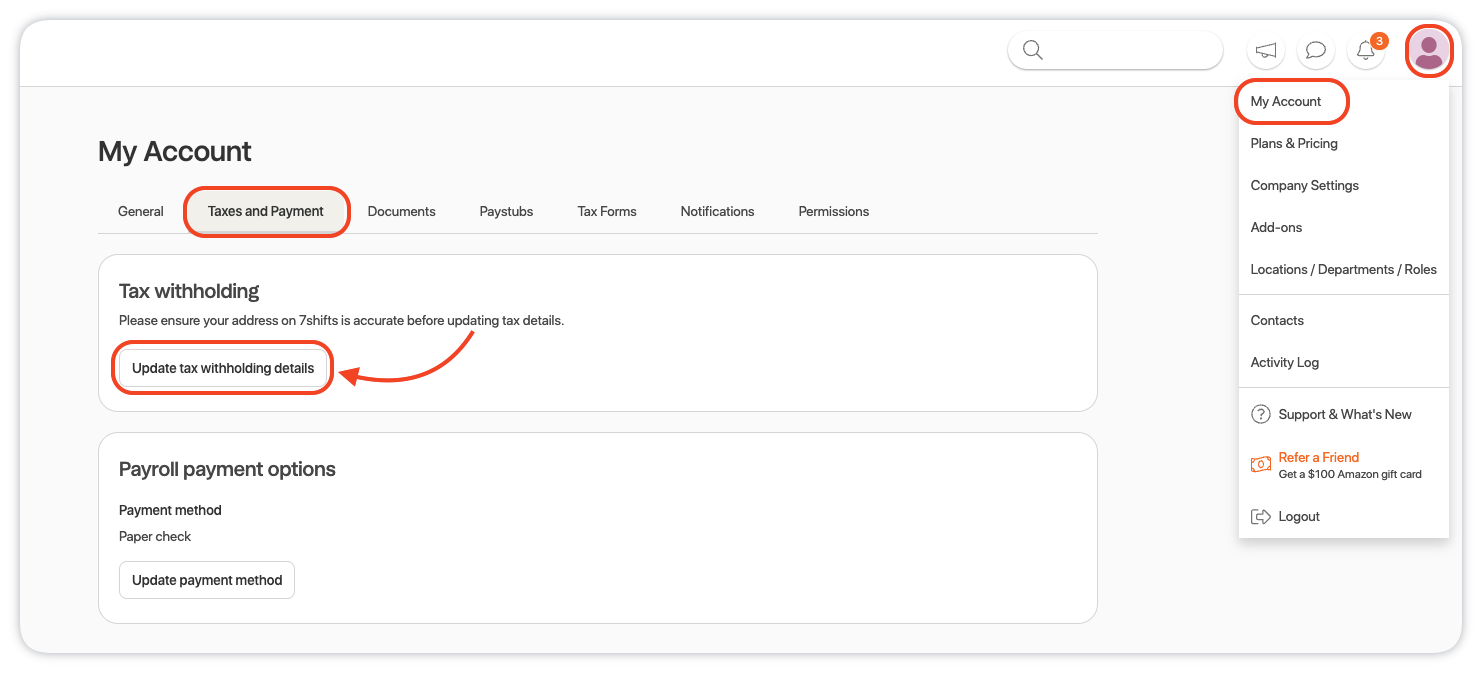
Task: Click the megaphone announcements icon
Action: click(x=1266, y=50)
